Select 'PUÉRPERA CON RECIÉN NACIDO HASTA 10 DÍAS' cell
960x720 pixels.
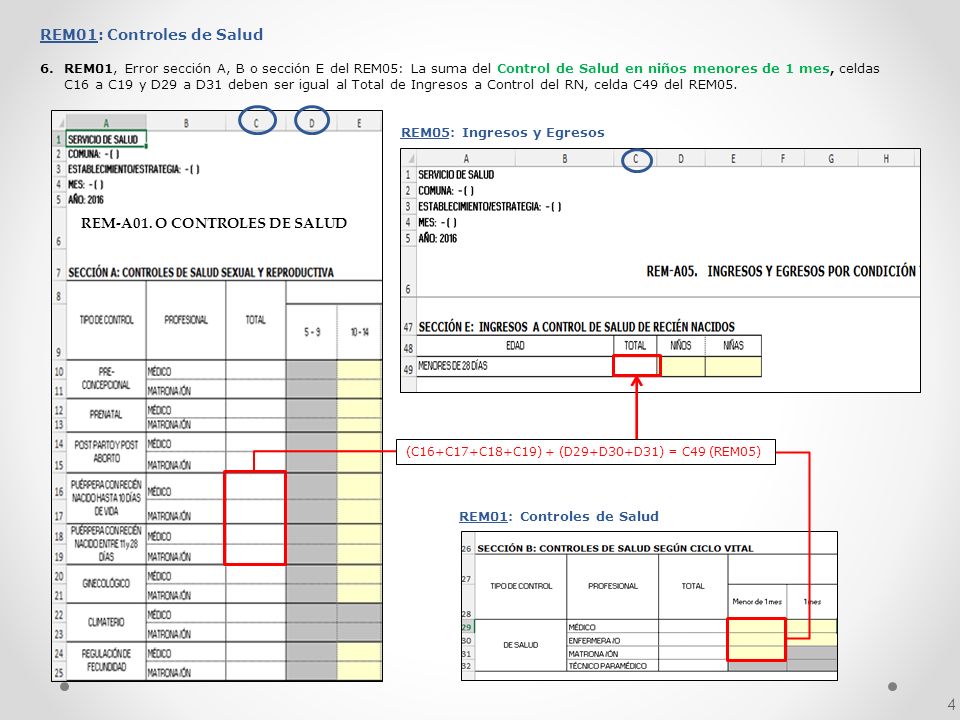106,498
